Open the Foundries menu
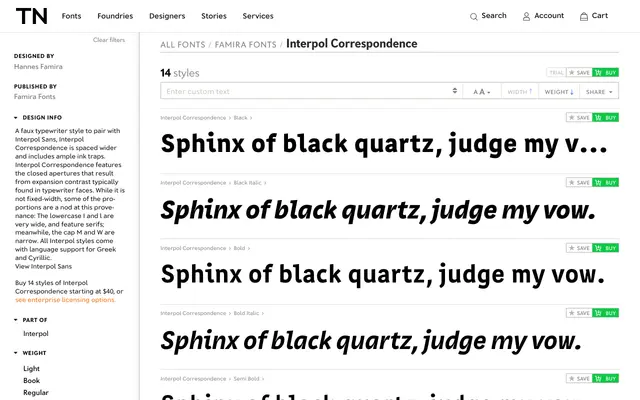The image size is (640, 400). pos(115,16)
